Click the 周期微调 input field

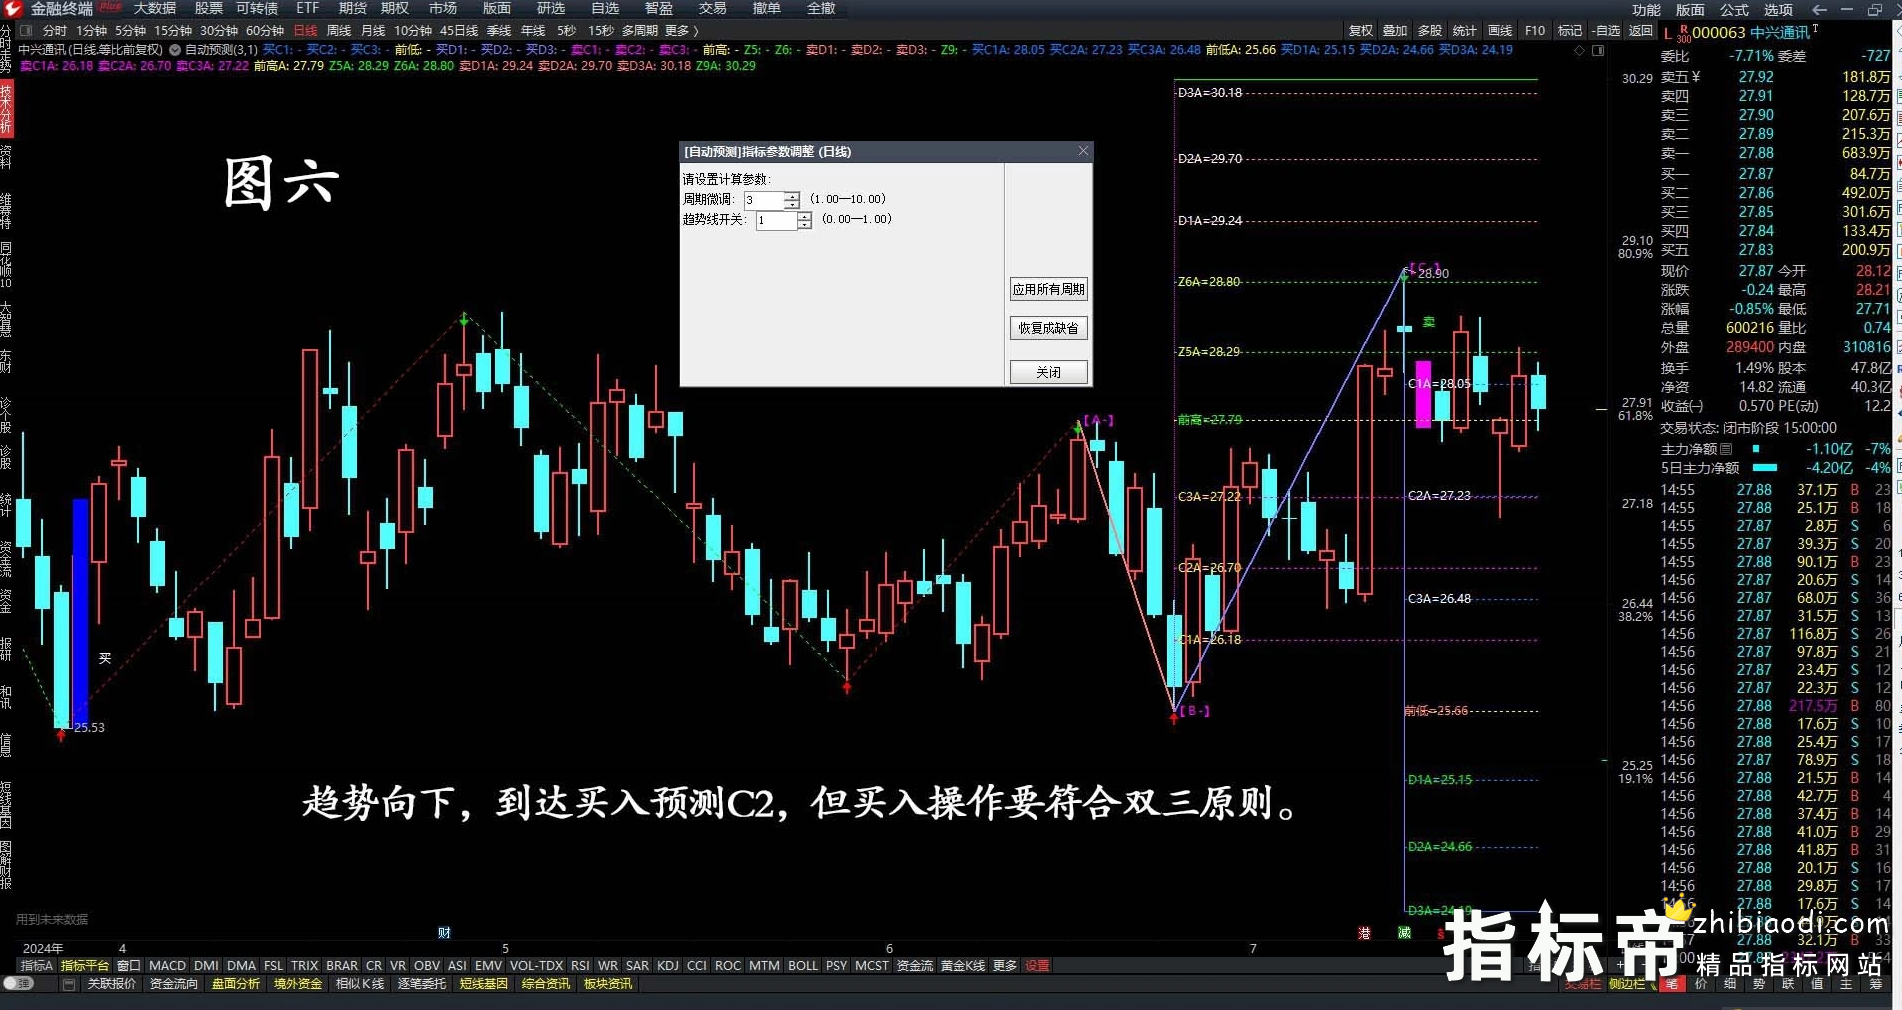point(764,200)
